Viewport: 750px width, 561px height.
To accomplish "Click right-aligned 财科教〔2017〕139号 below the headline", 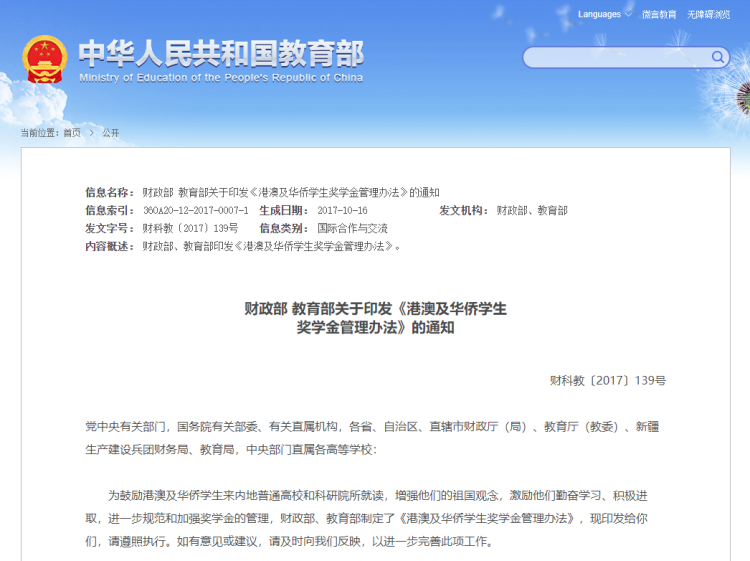I will [607, 381].
